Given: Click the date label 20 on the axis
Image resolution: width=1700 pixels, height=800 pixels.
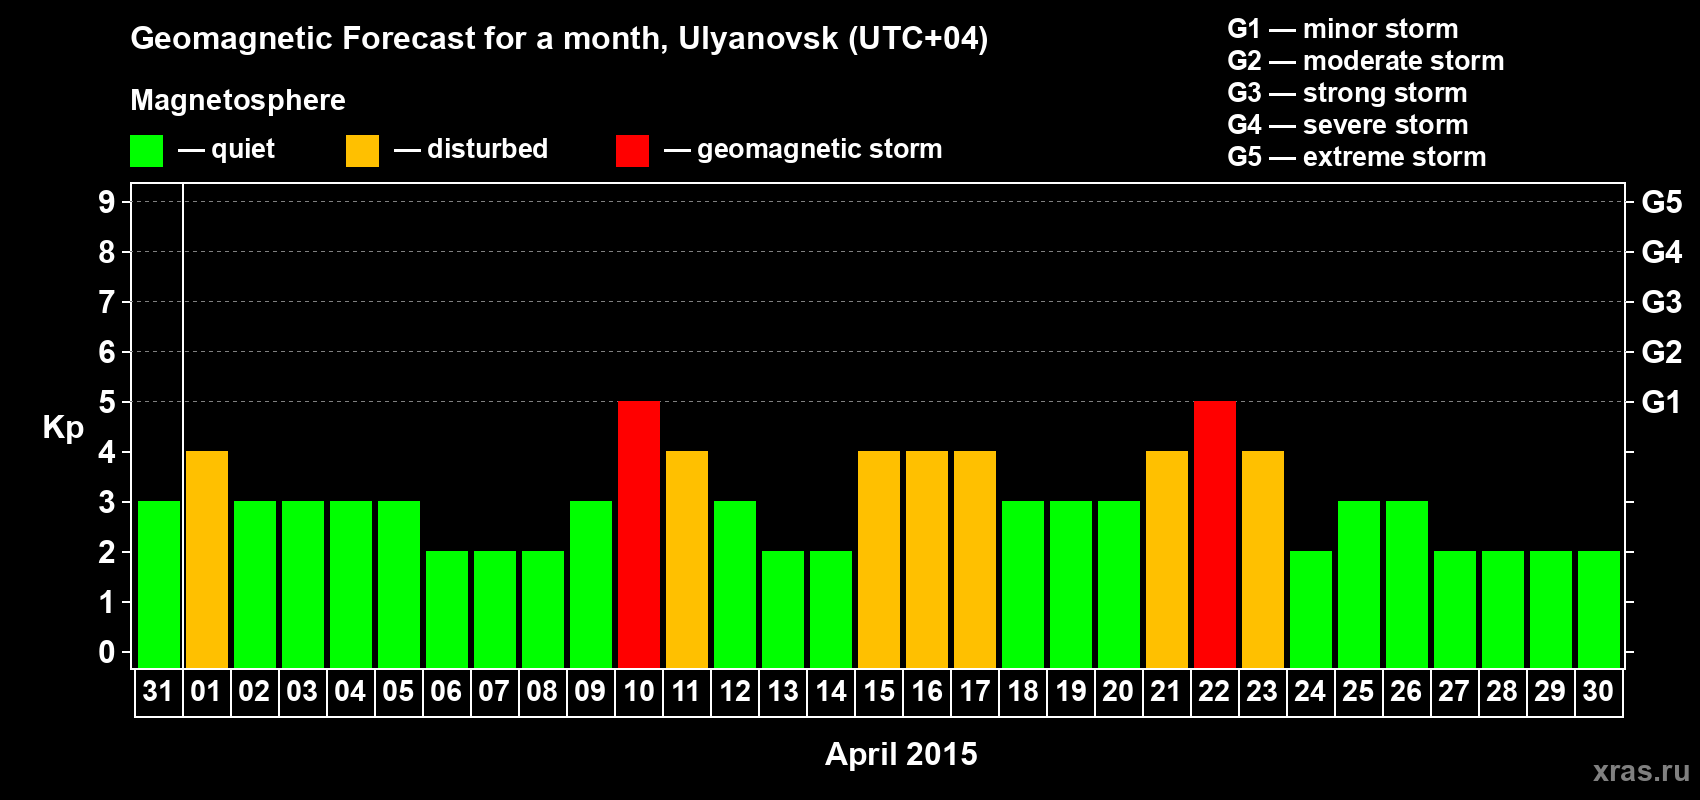Looking at the screenshot, I should click(x=1118, y=691).
